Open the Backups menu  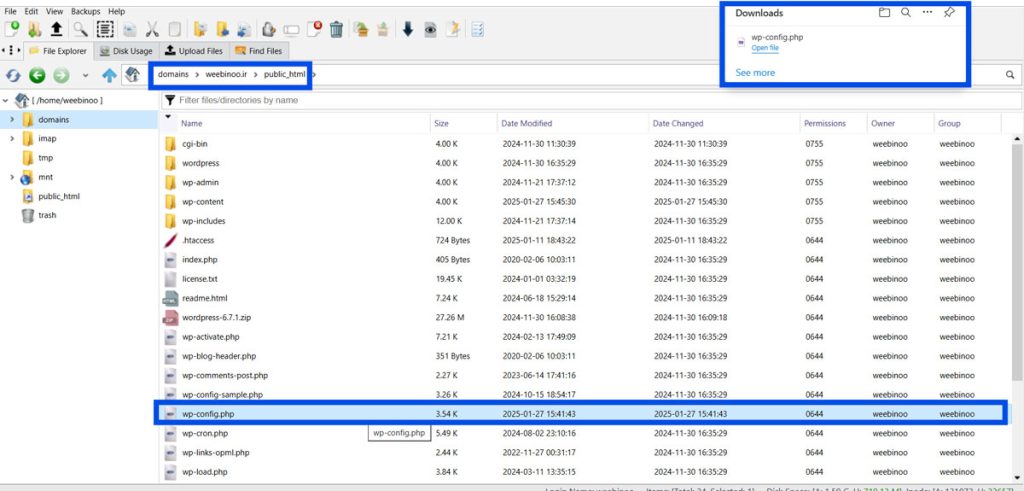[85, 11]
